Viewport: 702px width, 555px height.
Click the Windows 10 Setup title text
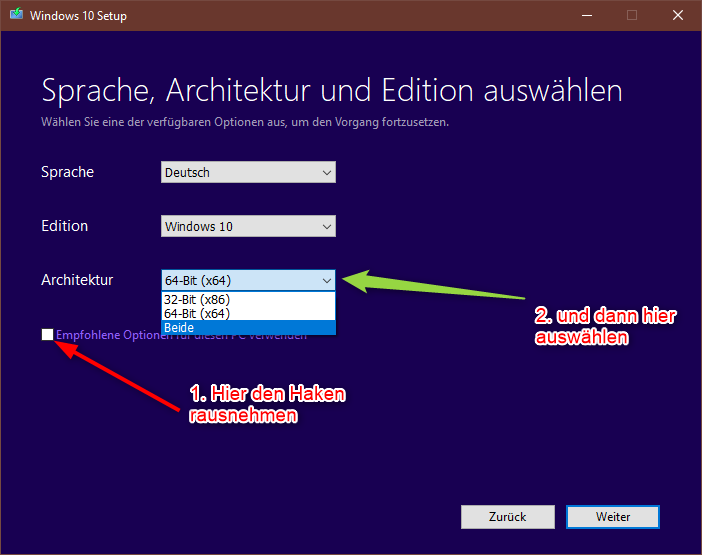click(x=78, y=16)
